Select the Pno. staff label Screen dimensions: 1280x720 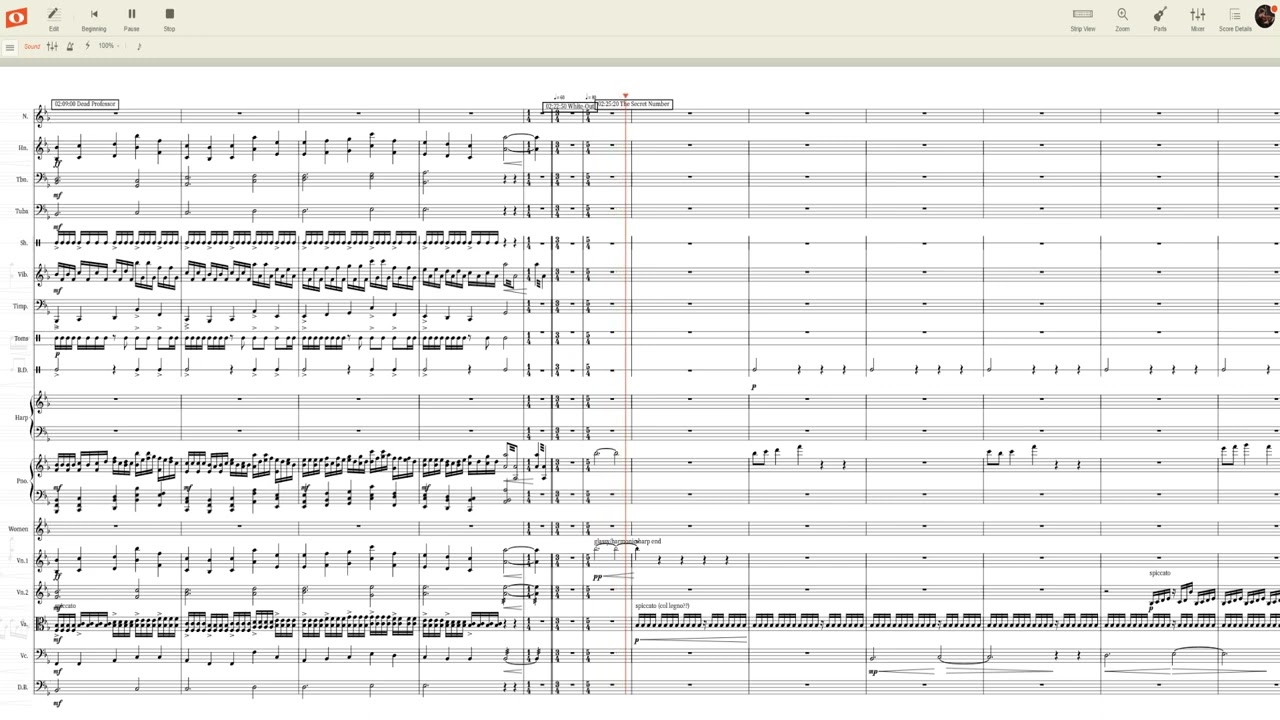click(21, 481)
